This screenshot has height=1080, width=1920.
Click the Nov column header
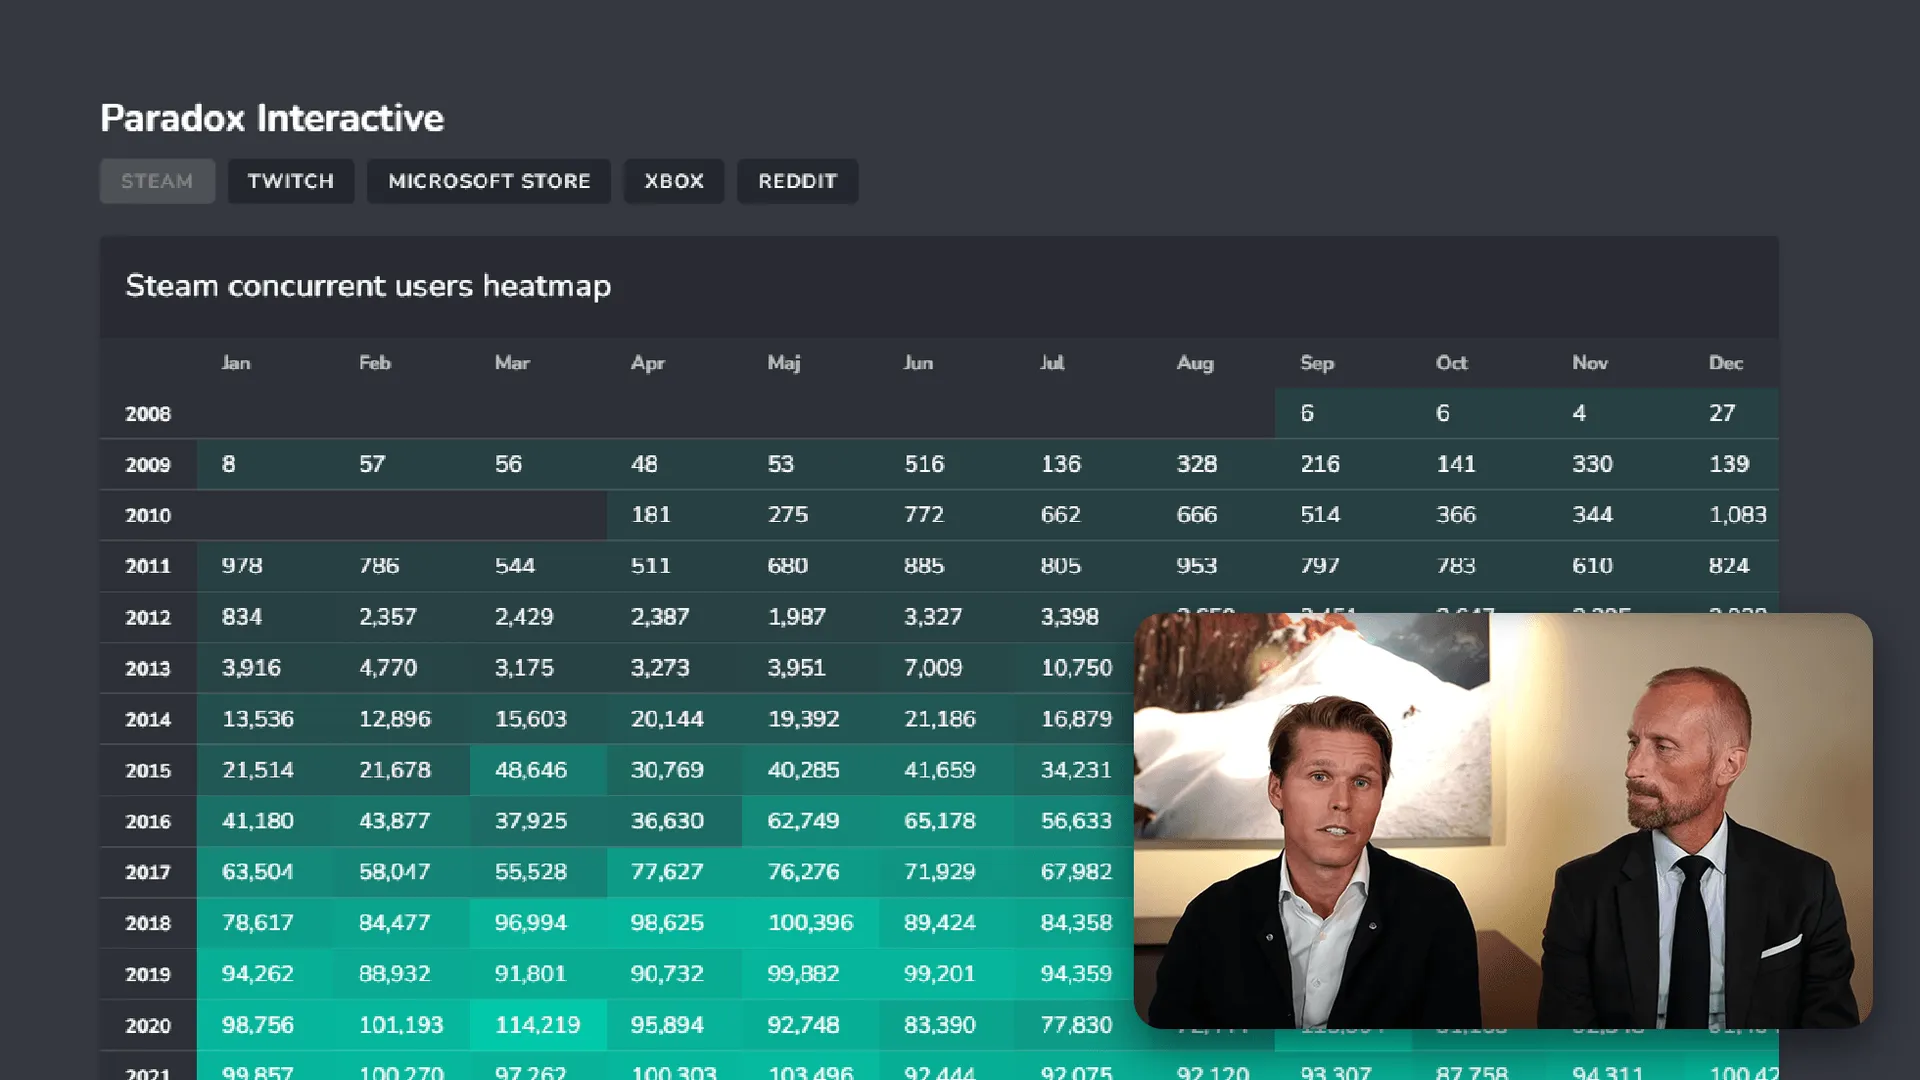(1590, 363)
